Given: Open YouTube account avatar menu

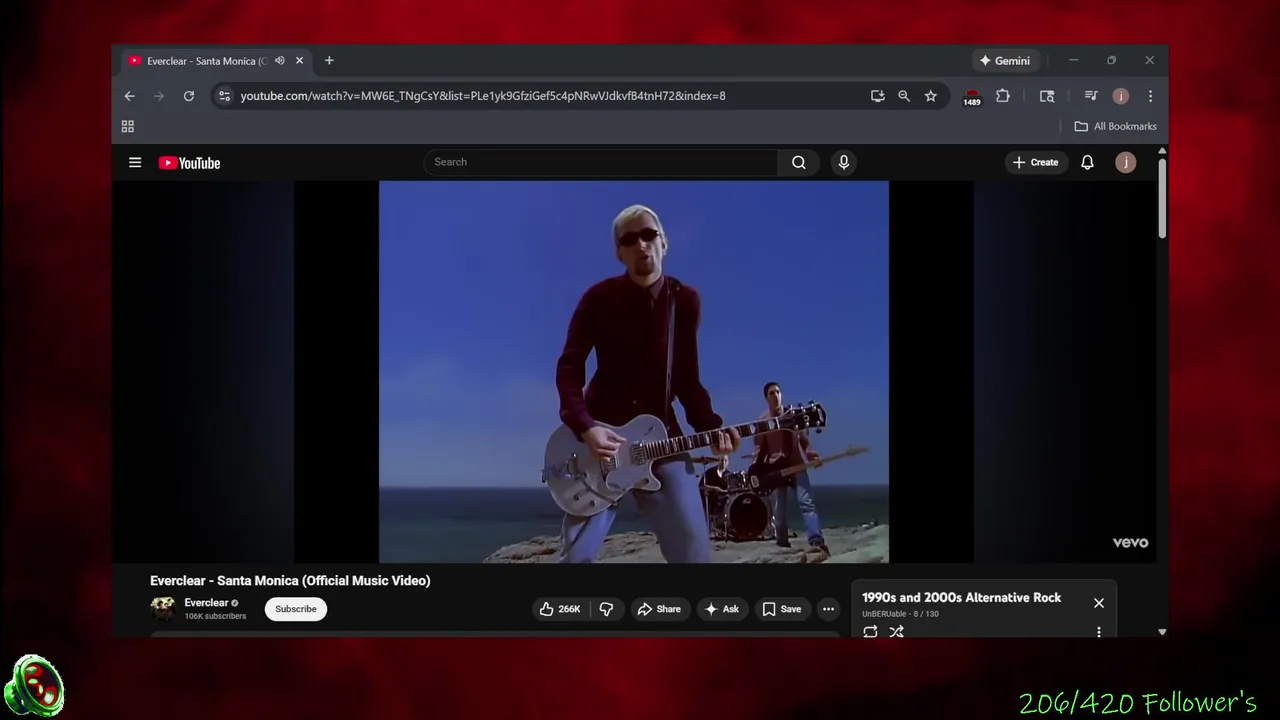Looking at the screenshot, I should click(x=1125, y=162).
